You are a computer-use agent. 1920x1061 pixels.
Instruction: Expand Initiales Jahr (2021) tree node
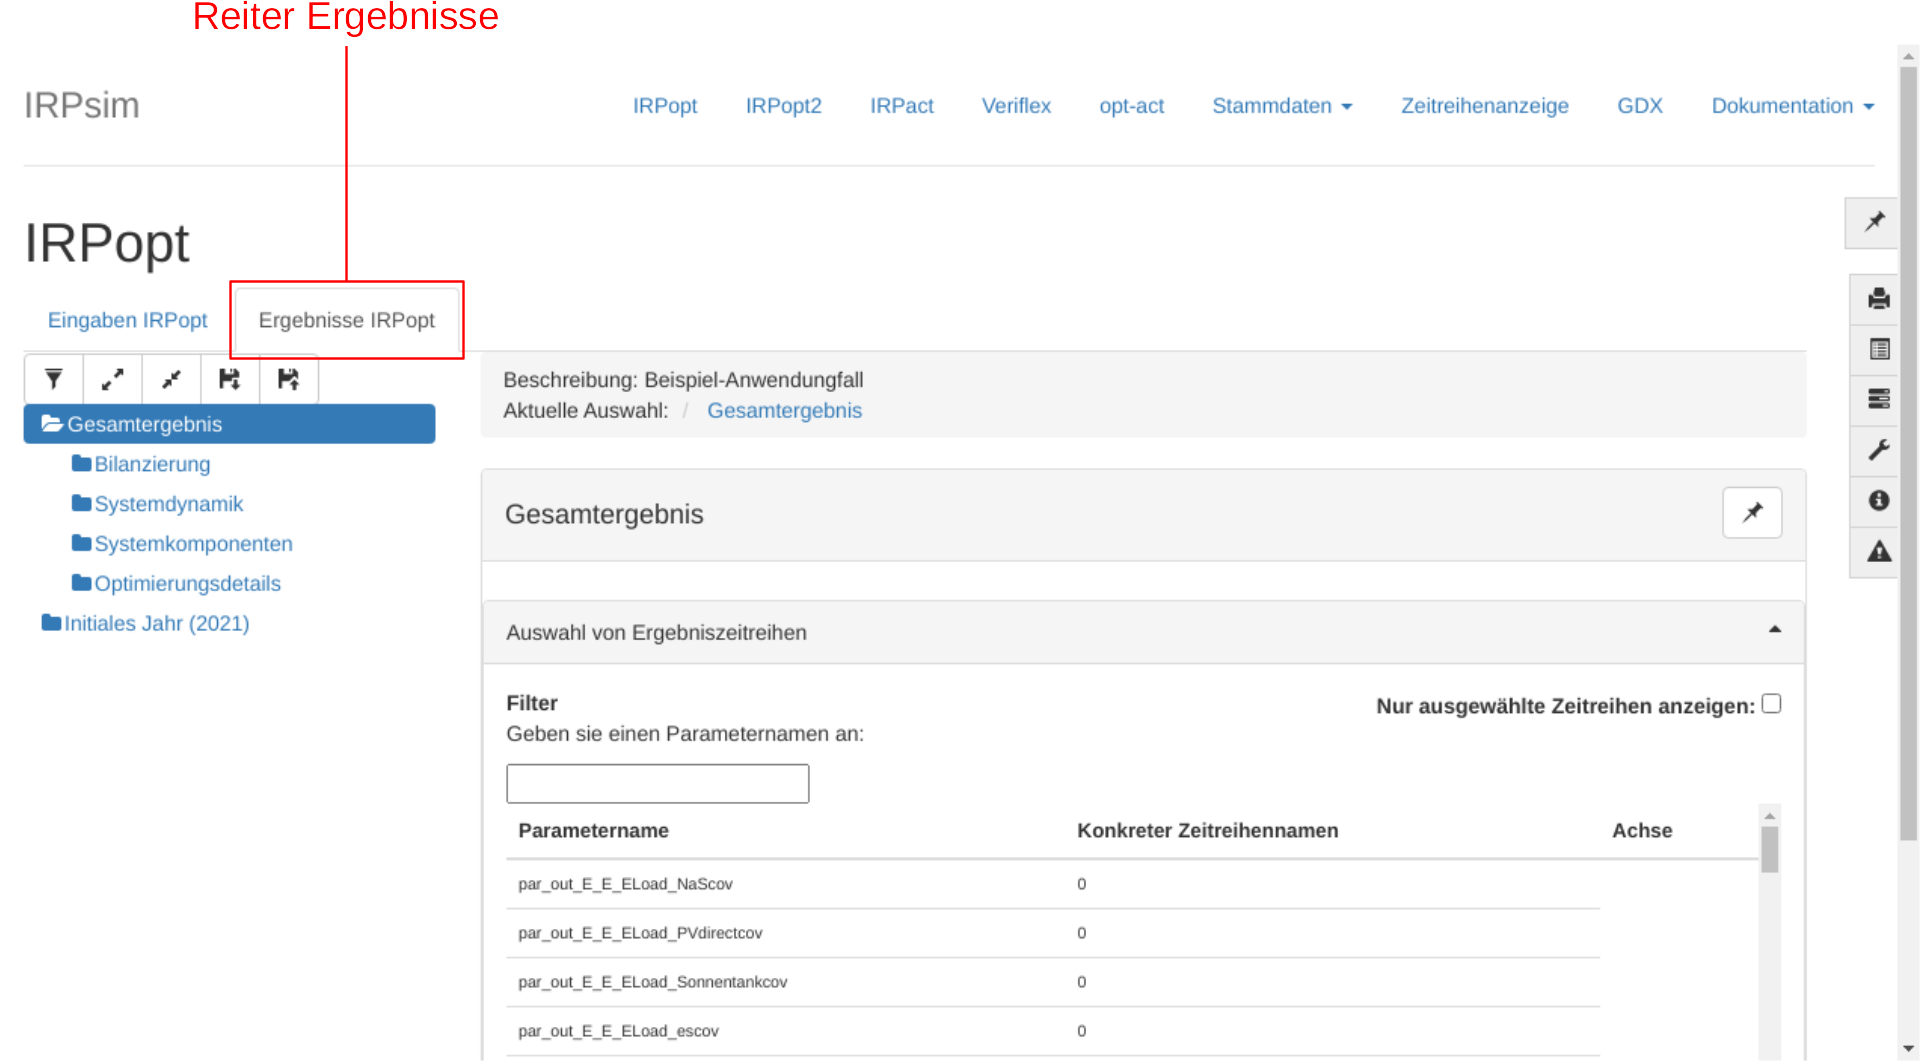[157, 624]
